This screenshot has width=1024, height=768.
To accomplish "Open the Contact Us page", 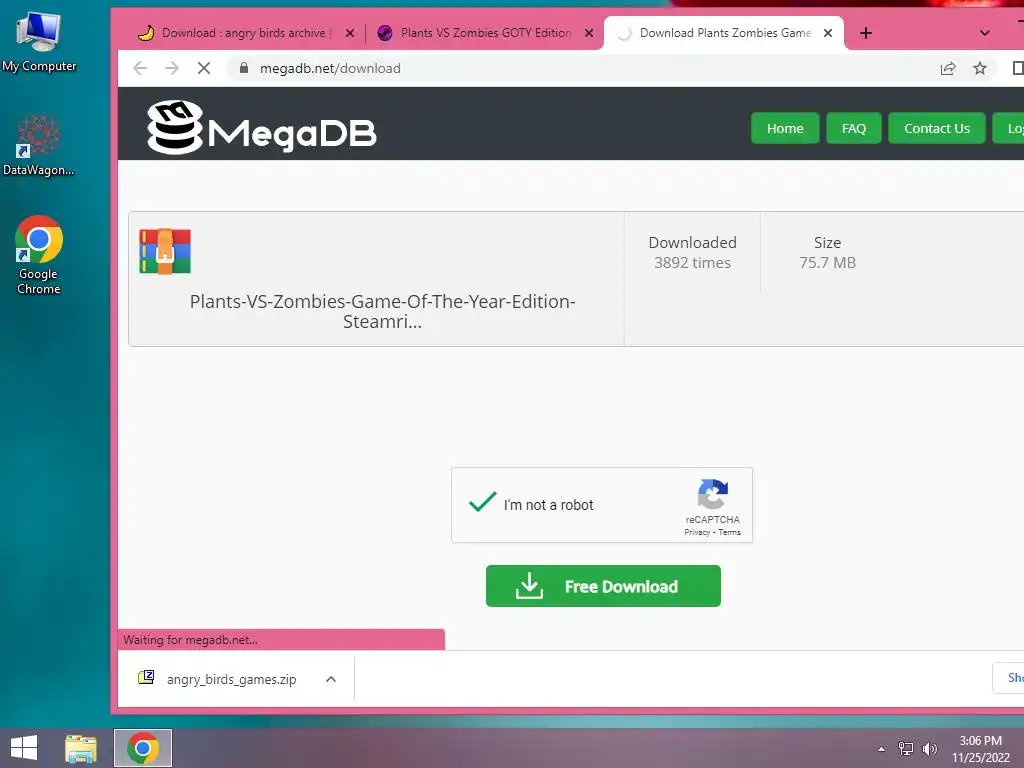I will pos(936,128).
